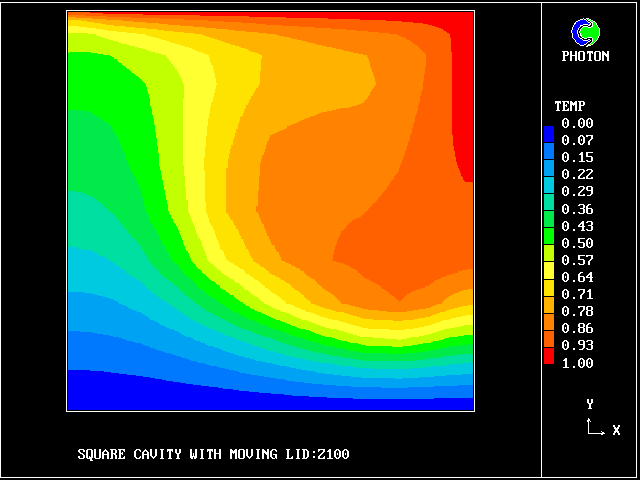Screen dimensions: 640x480
Task: Pick the cyan legend swatch beside 0.29
Action: [548, 191]
